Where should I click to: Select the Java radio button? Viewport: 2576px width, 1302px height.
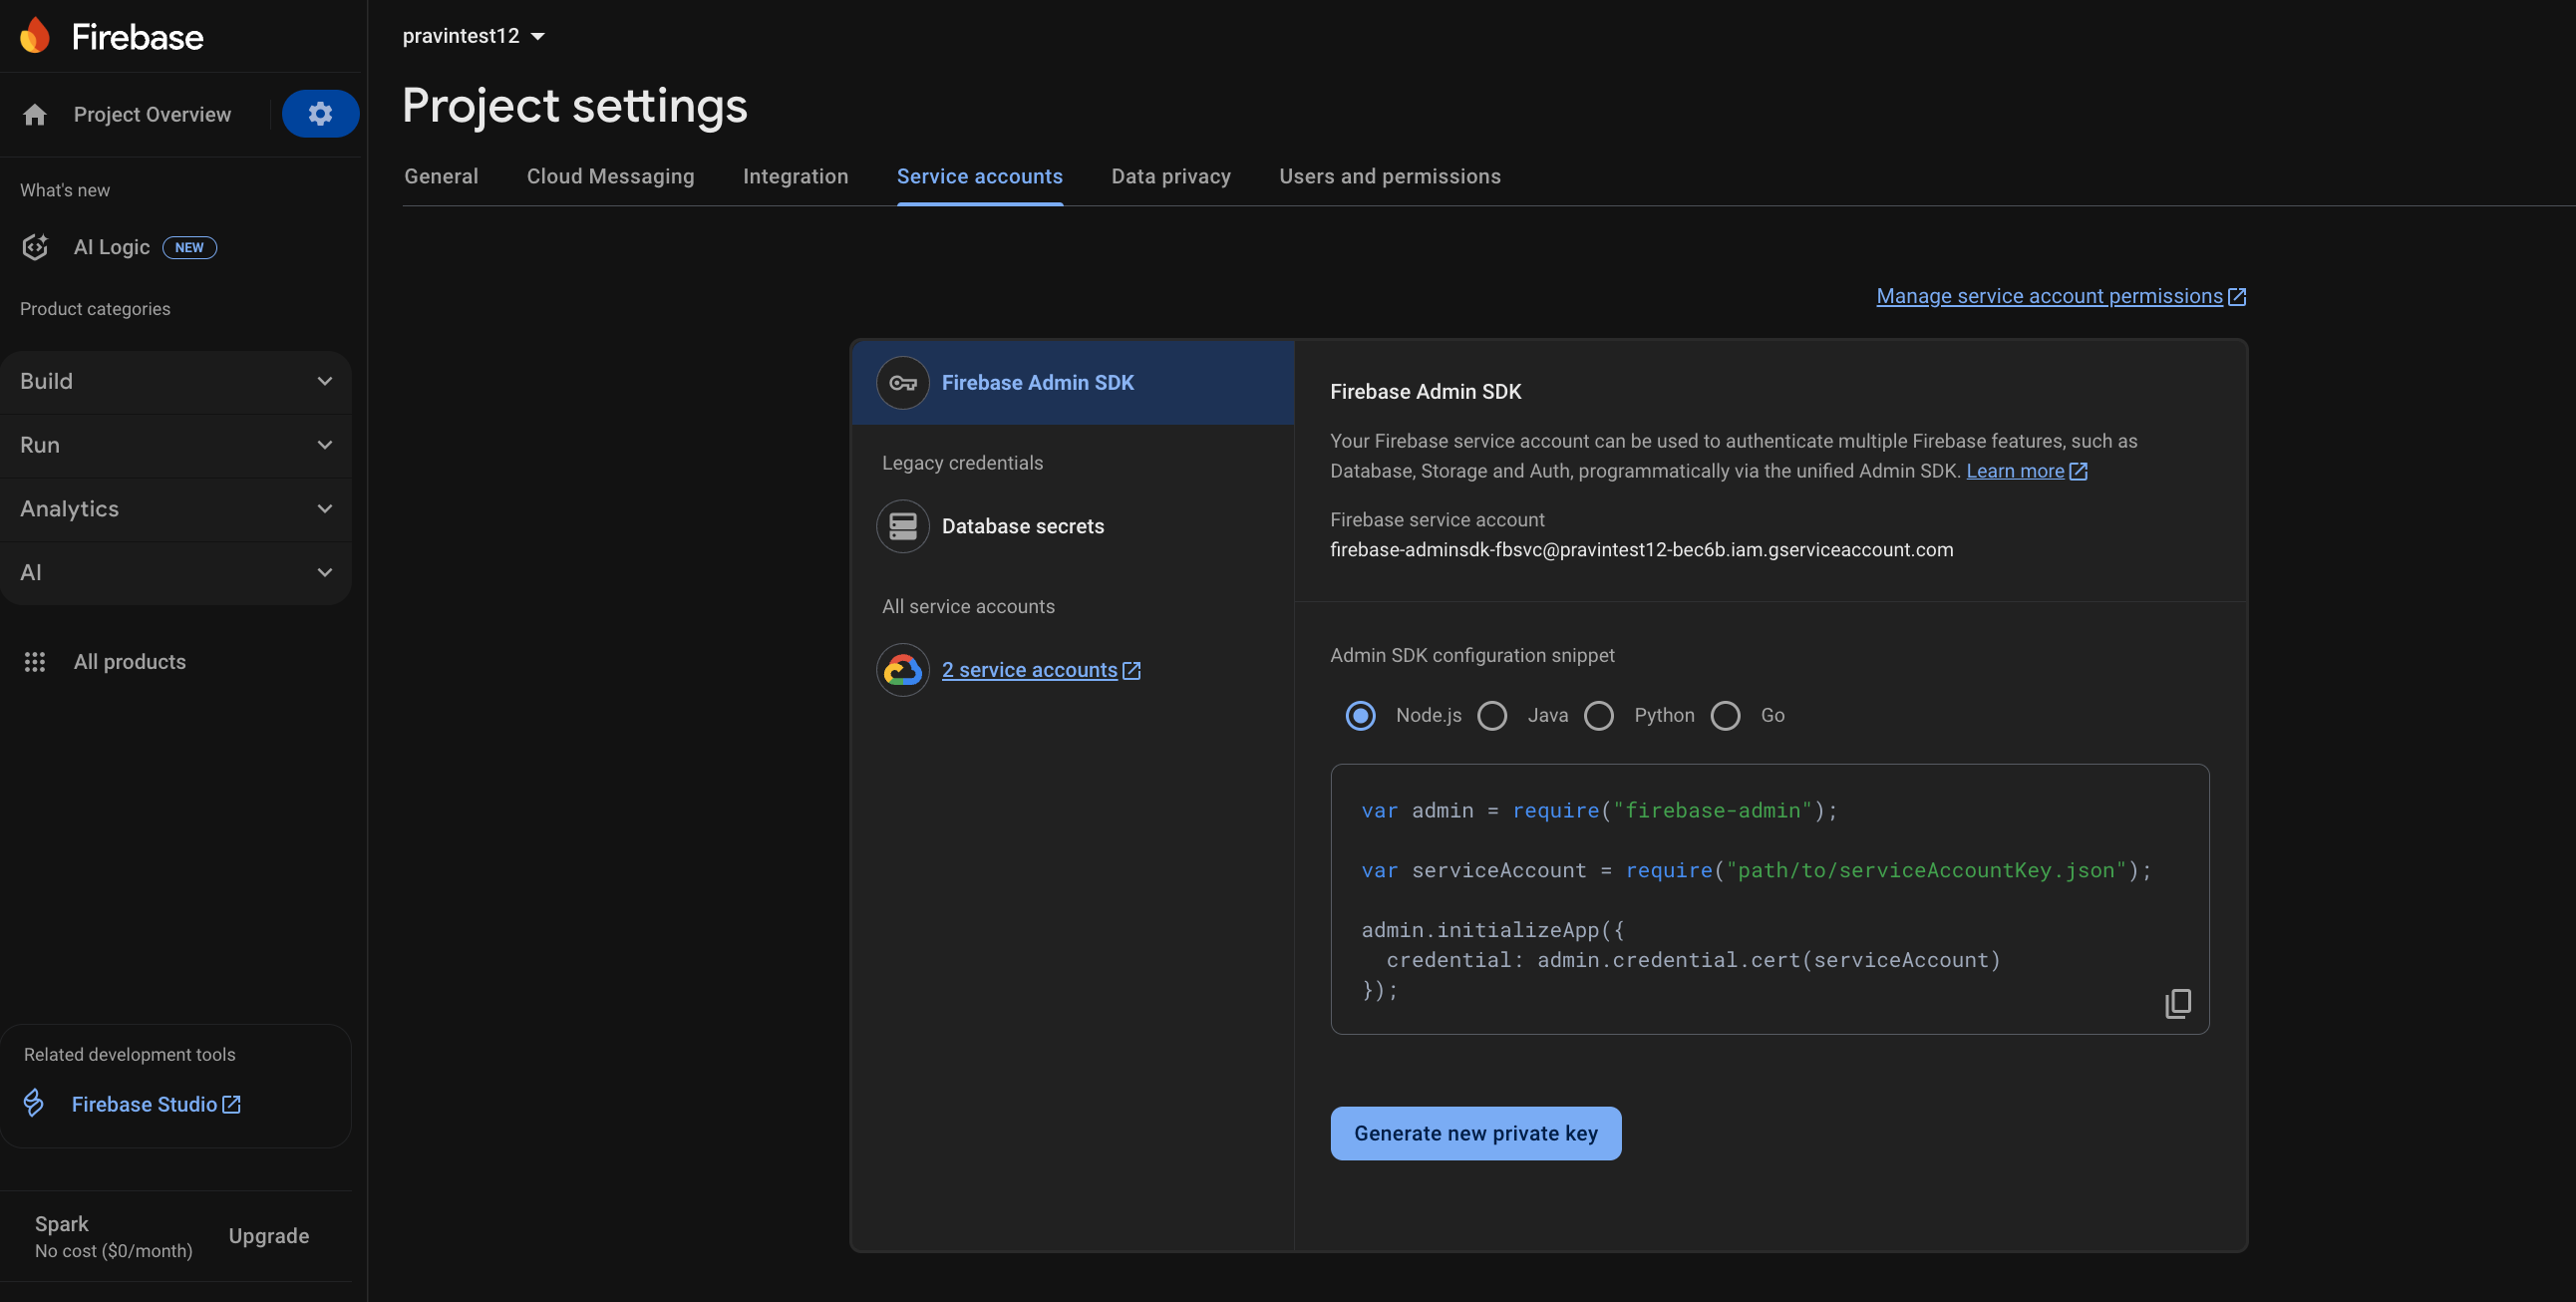1492,716
